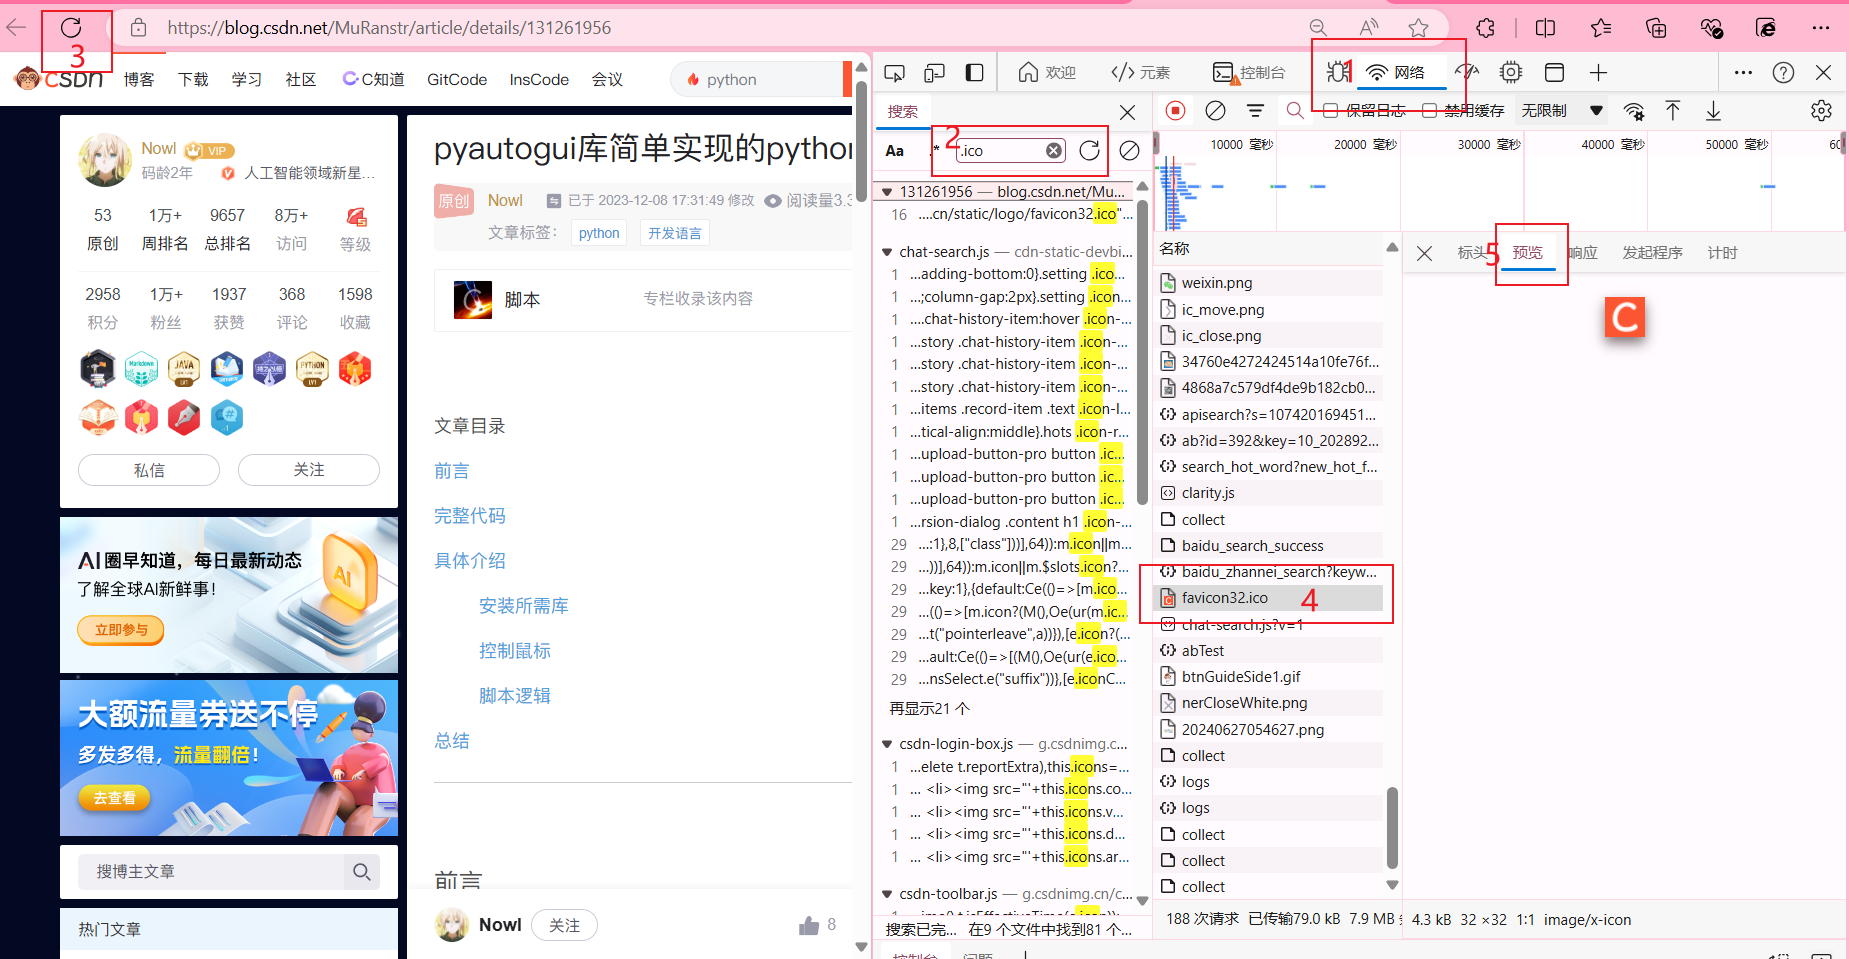
Task: Open Browser essentials heart icon
Action: tap(1711, 28)
